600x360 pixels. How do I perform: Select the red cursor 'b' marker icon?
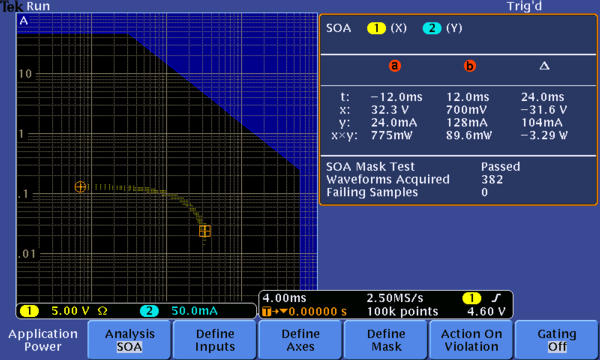tap(470, 65)
